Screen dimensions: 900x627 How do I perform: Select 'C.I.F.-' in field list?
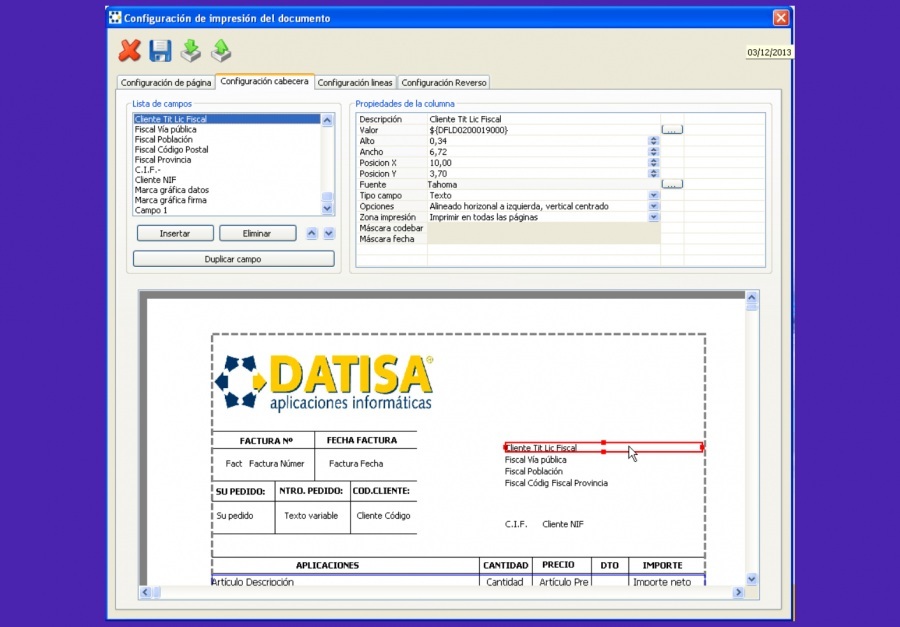227,170
